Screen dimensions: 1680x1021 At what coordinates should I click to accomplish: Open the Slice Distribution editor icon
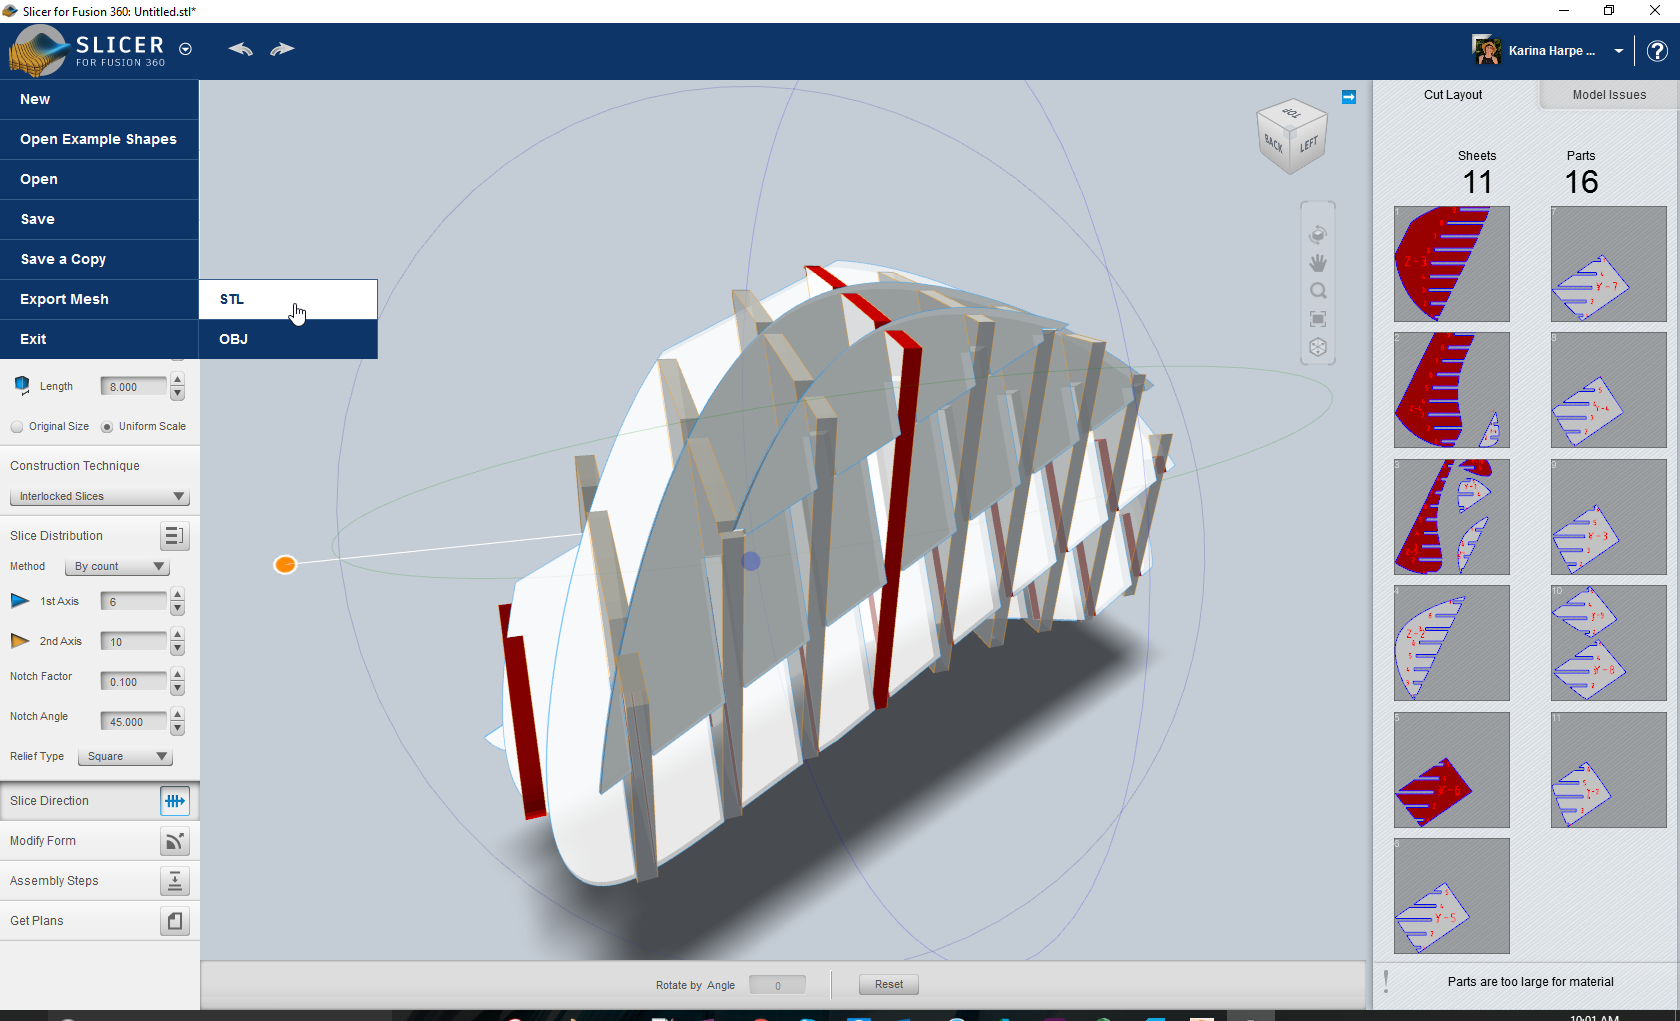[x=174, y=536]
